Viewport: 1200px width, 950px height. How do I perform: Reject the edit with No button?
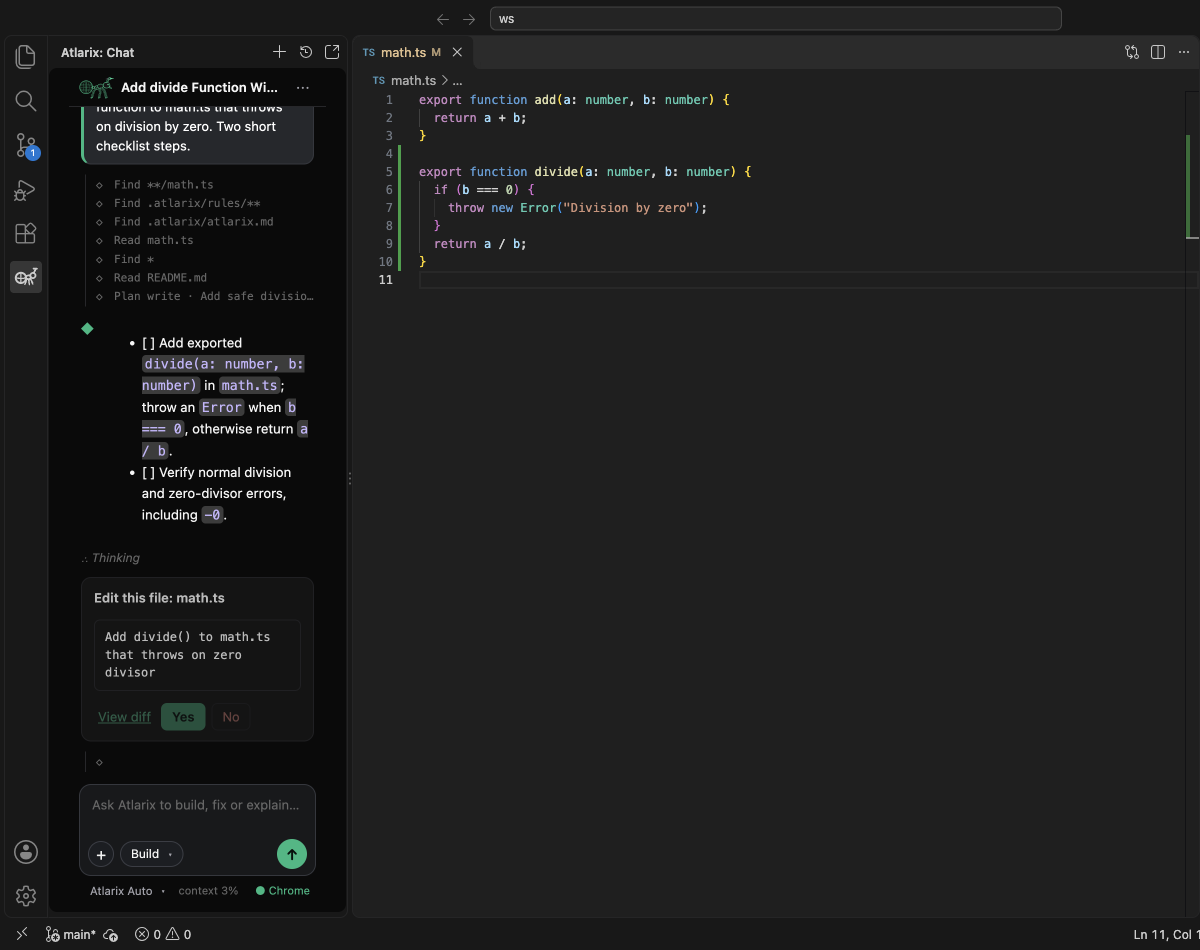231,717
